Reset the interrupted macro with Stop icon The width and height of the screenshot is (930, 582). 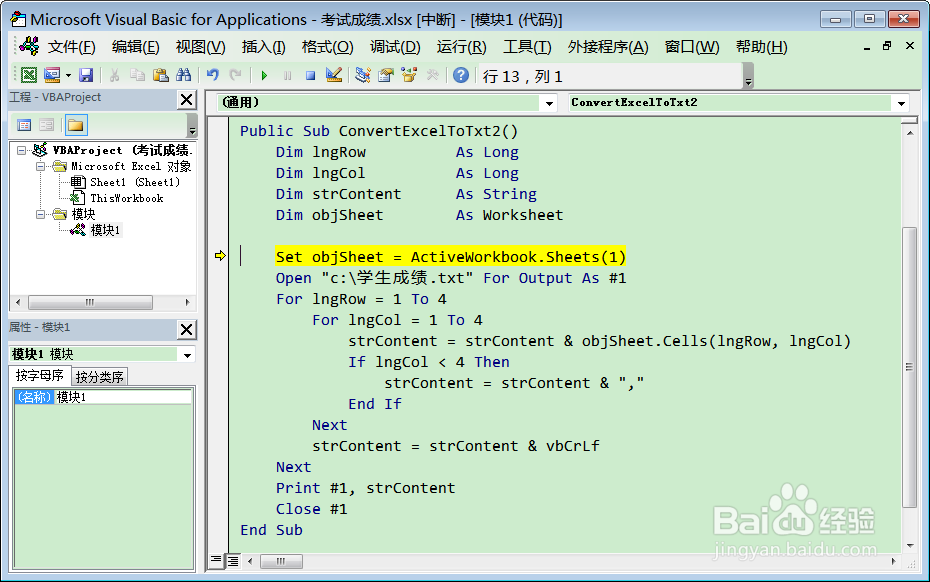310,73
